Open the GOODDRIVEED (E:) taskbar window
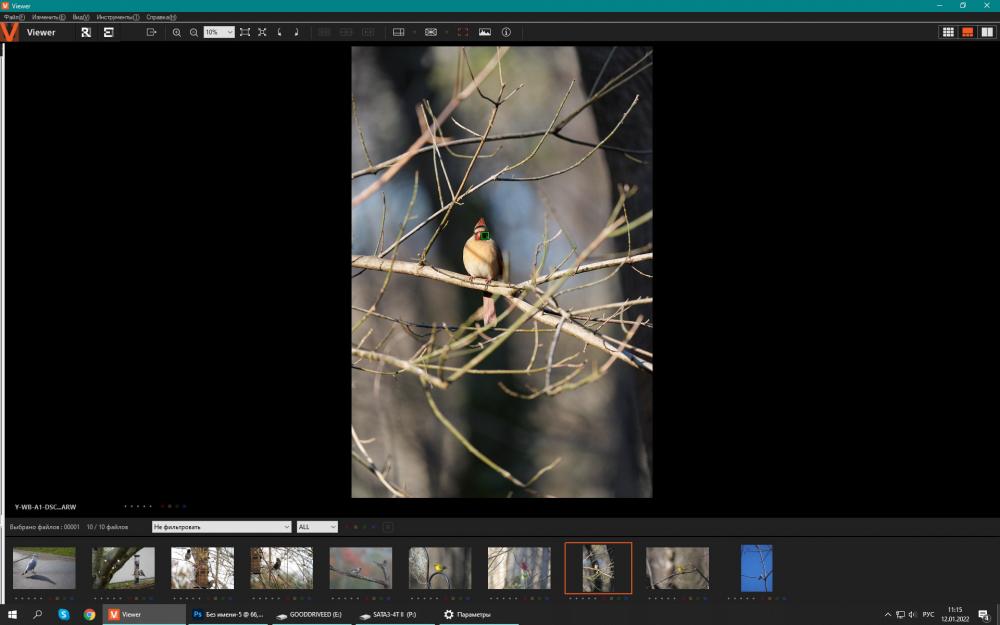The width and height of the screenshot is (1000, 625). (x=311, y=614)
